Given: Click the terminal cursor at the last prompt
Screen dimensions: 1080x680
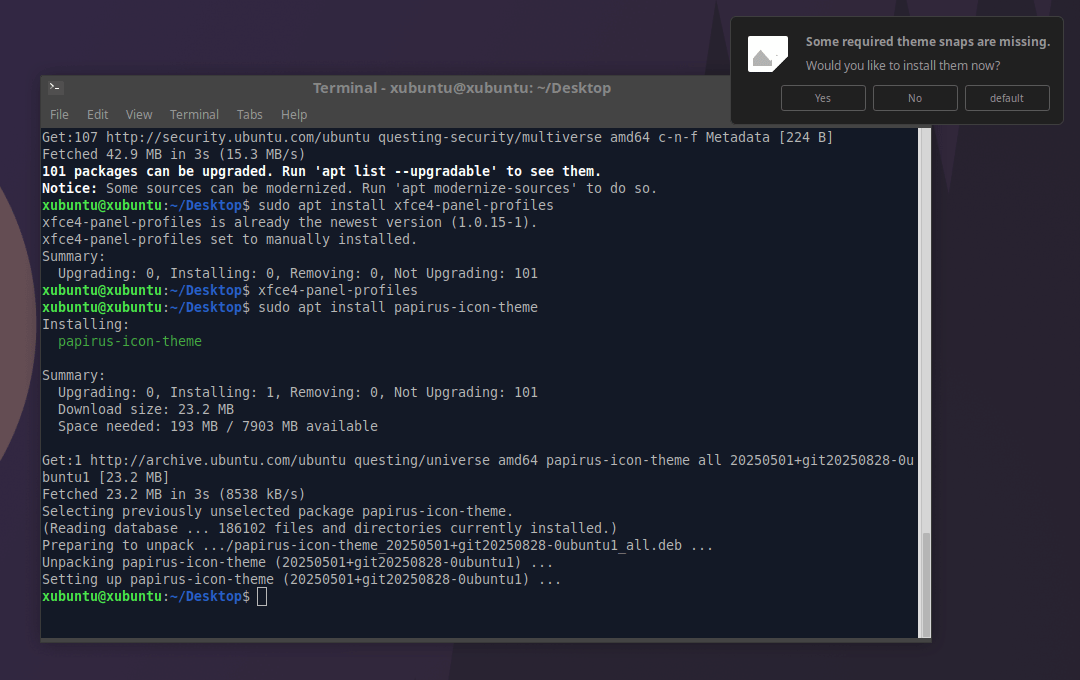Looking at the screenshot, I should click(x=262, y=597).
